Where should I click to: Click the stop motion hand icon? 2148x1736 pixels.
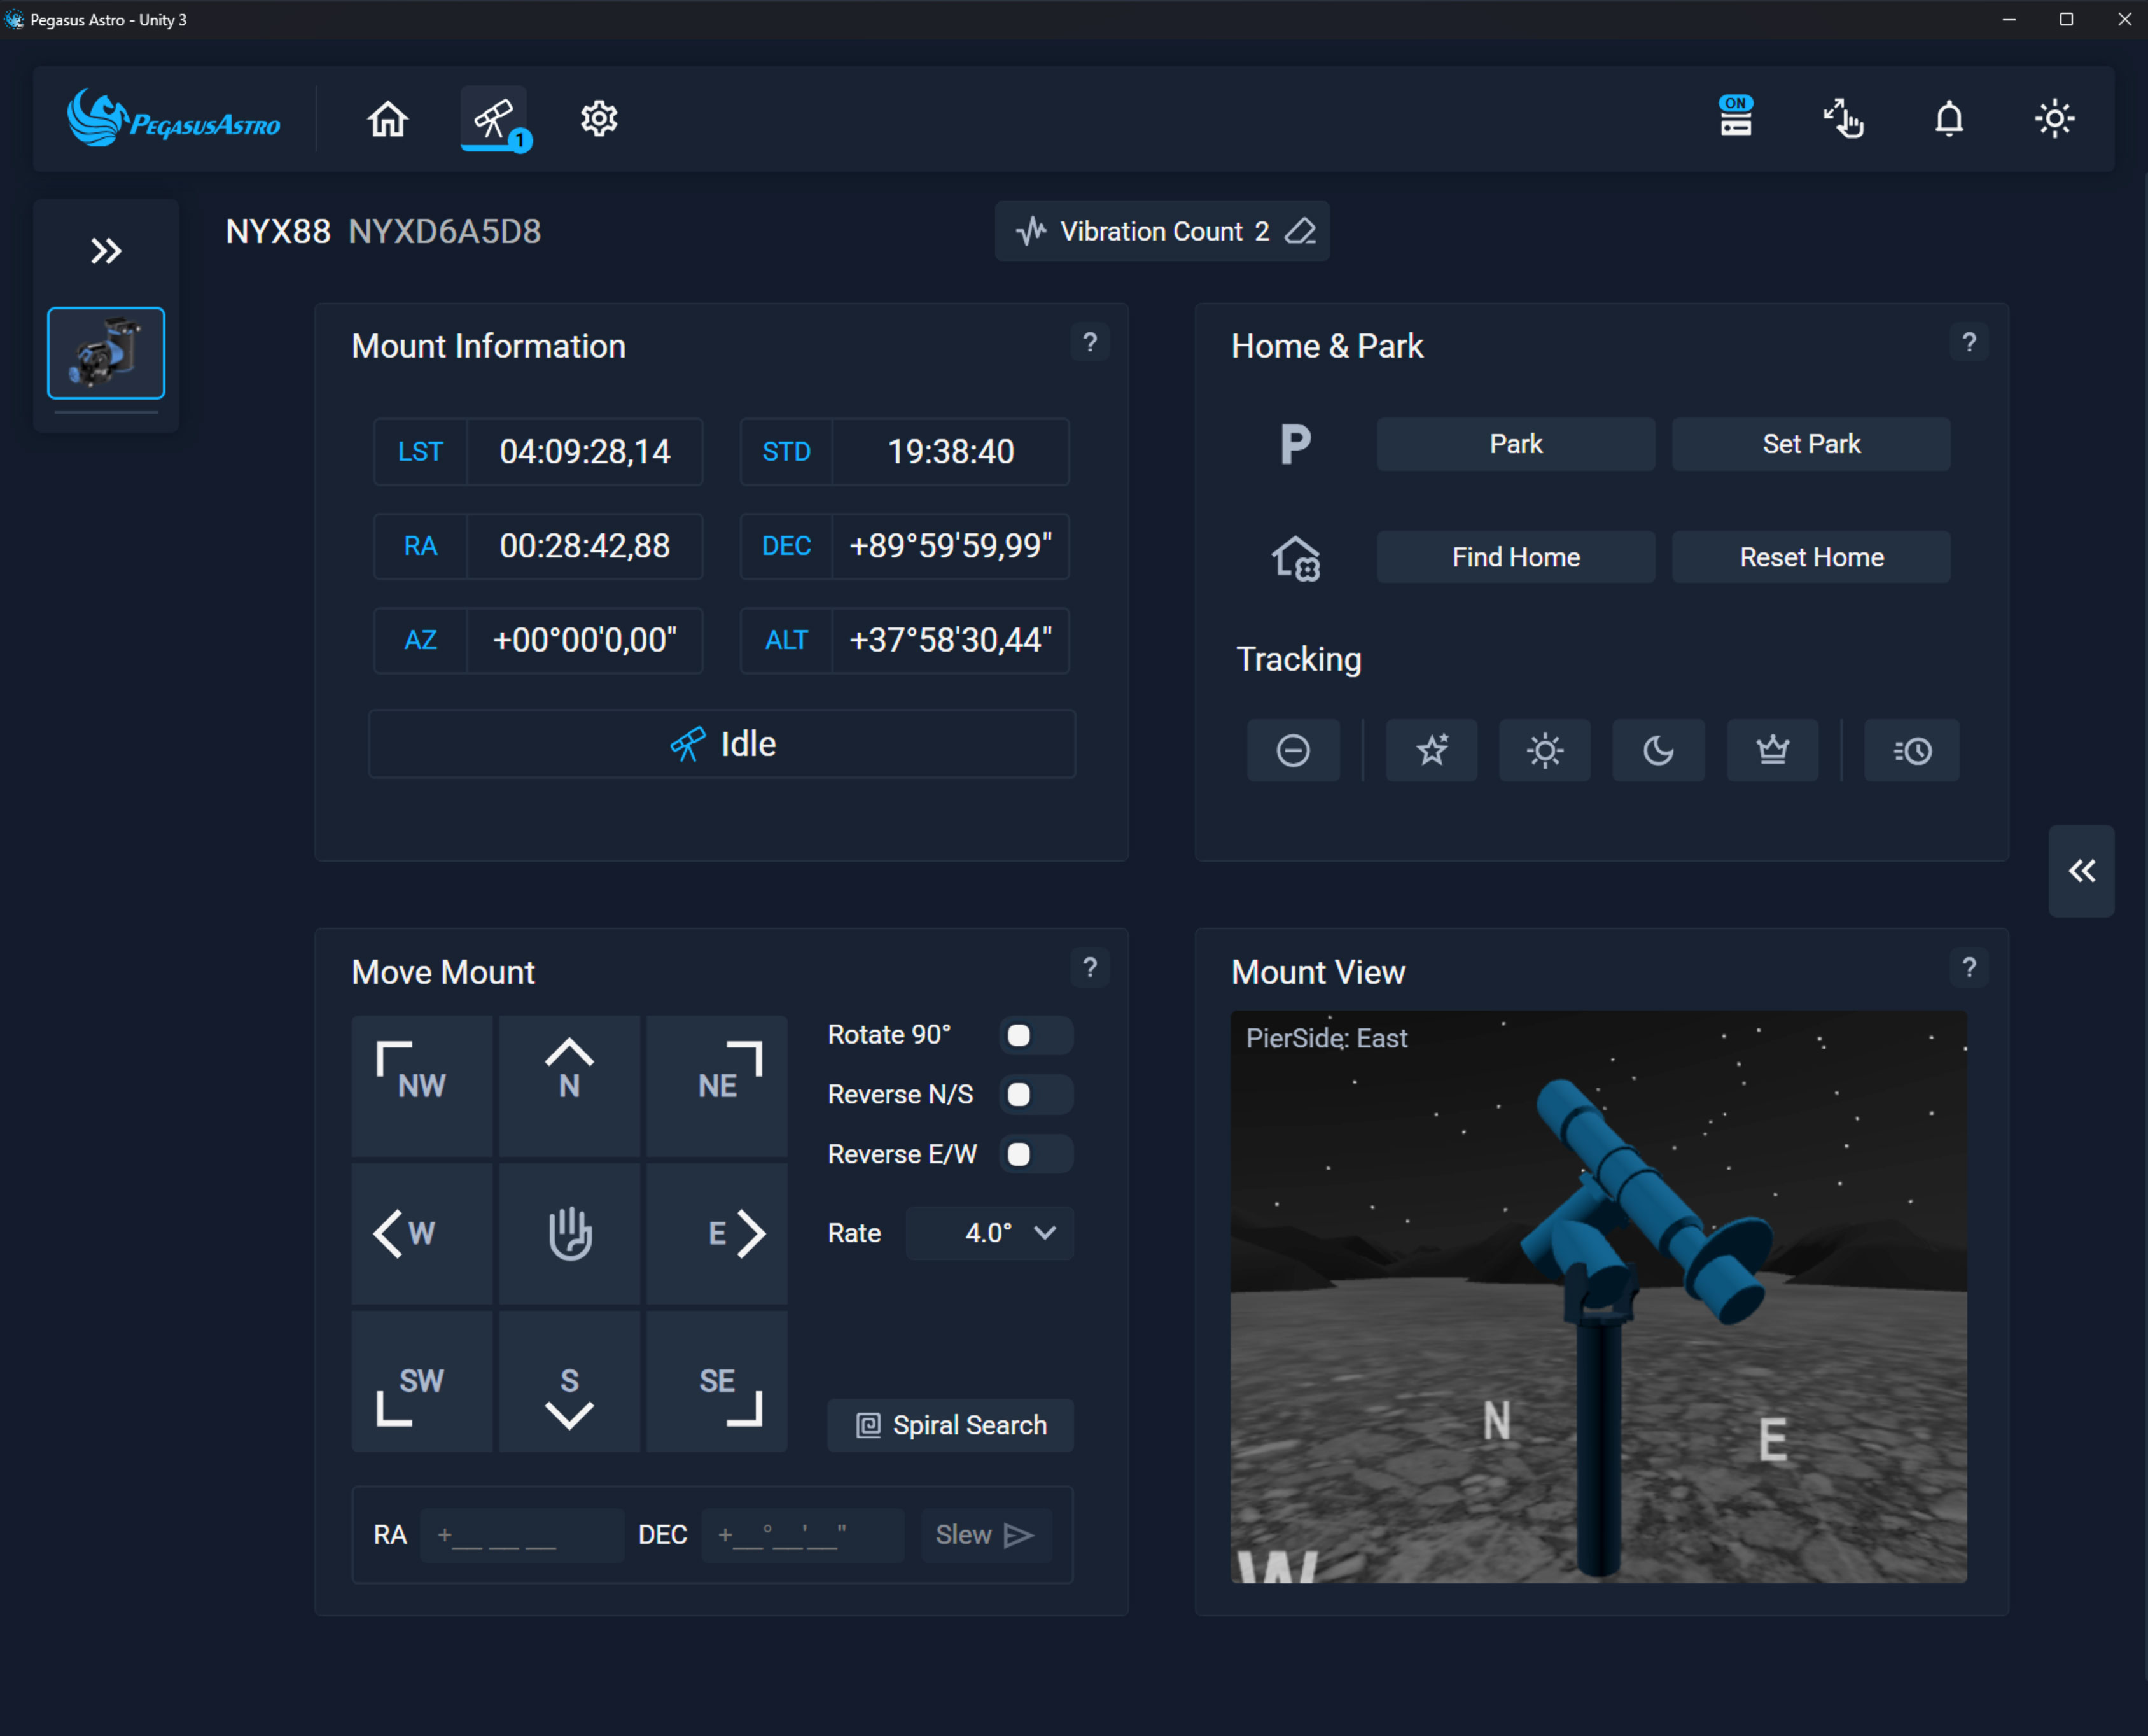pyautogui.click(x=569, y=1233)
